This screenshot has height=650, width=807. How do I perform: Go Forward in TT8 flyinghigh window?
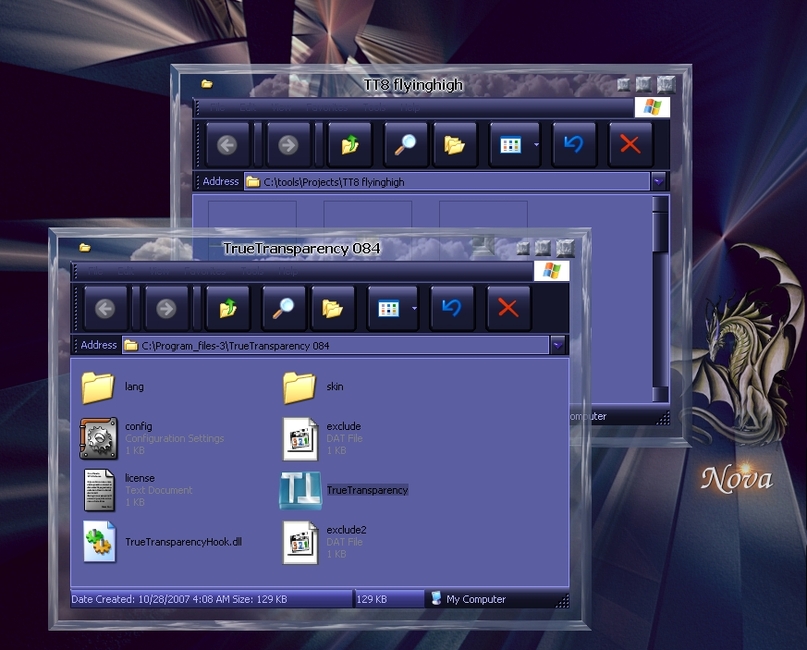pyautogui.click(x=288, y=145)
